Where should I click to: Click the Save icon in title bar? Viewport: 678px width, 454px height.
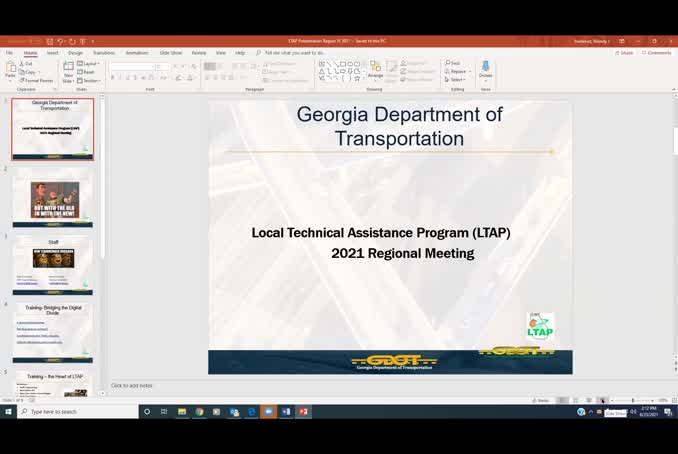[49, 41]
